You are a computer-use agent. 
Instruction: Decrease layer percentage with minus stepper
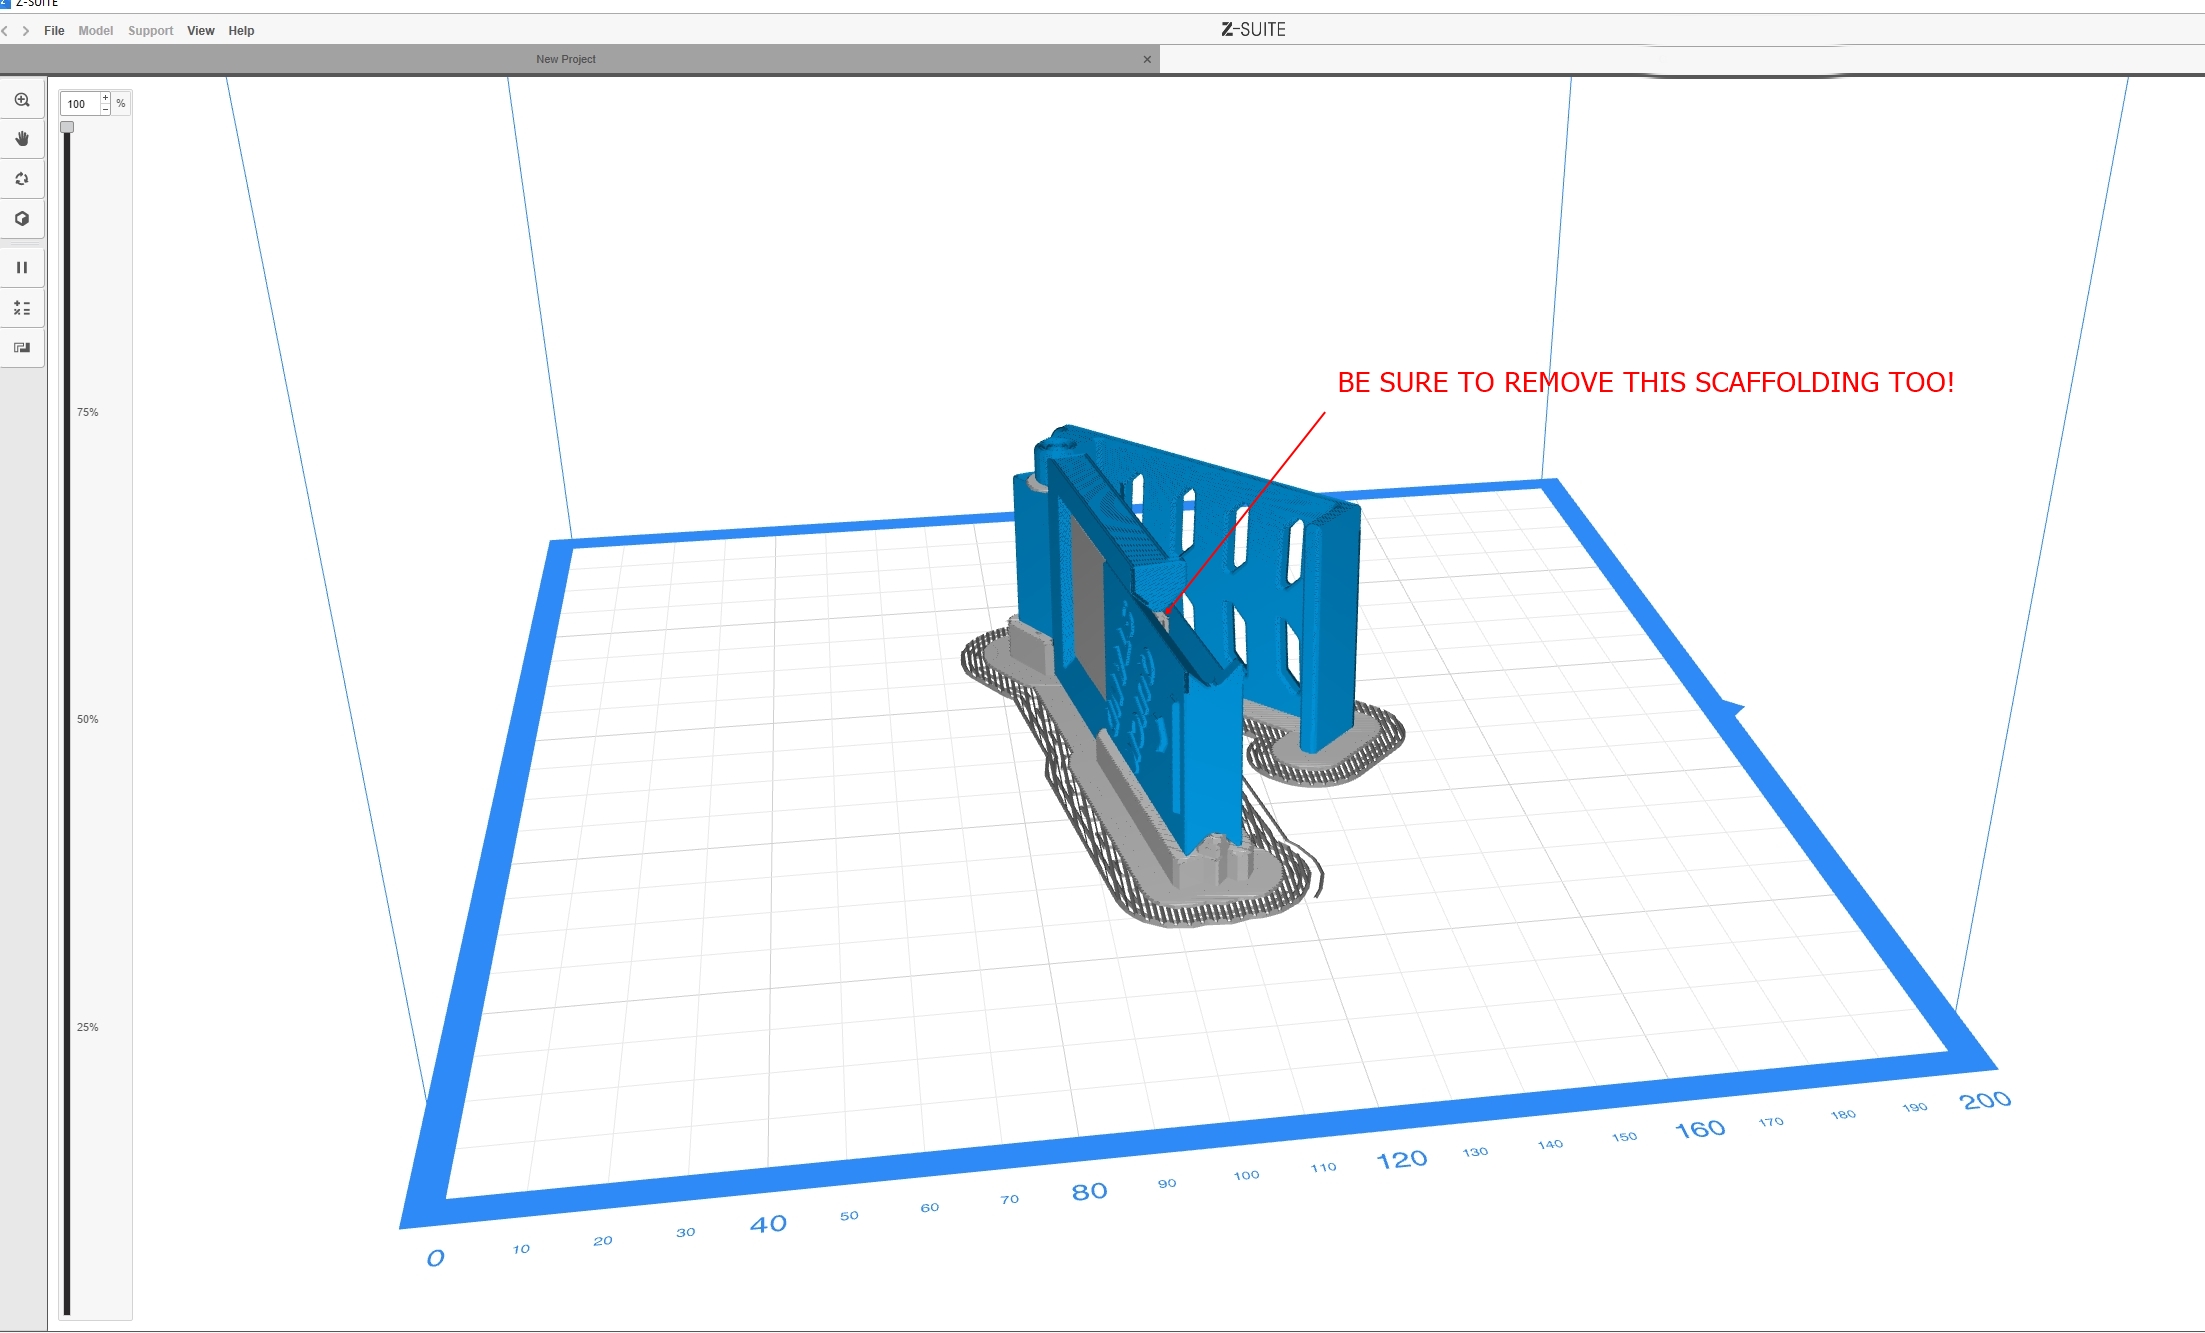105,109
